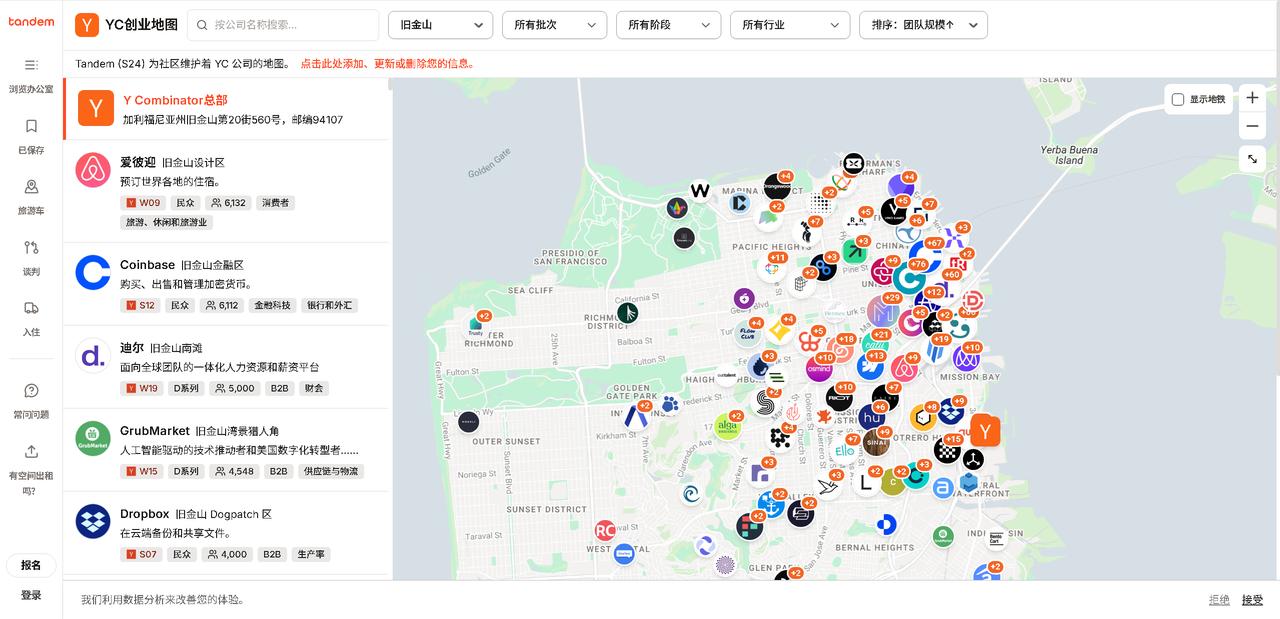
Task: Open the 谈判 section in sidebar
Action: [x=31, y=258]
